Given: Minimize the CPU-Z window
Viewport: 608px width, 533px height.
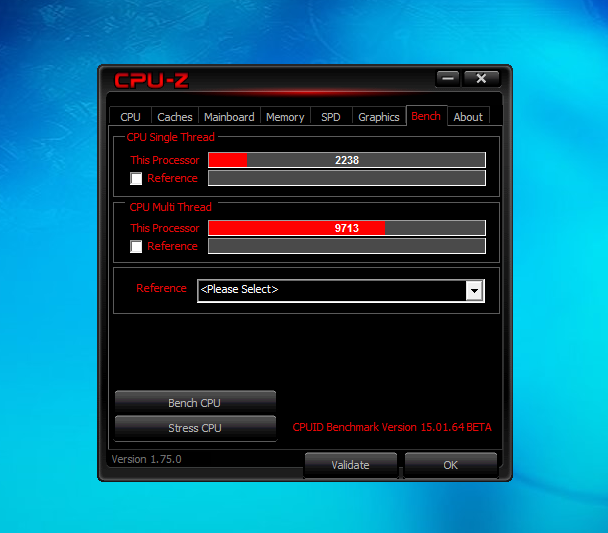Looking at the screenshot, I should [x=448, y=79].
